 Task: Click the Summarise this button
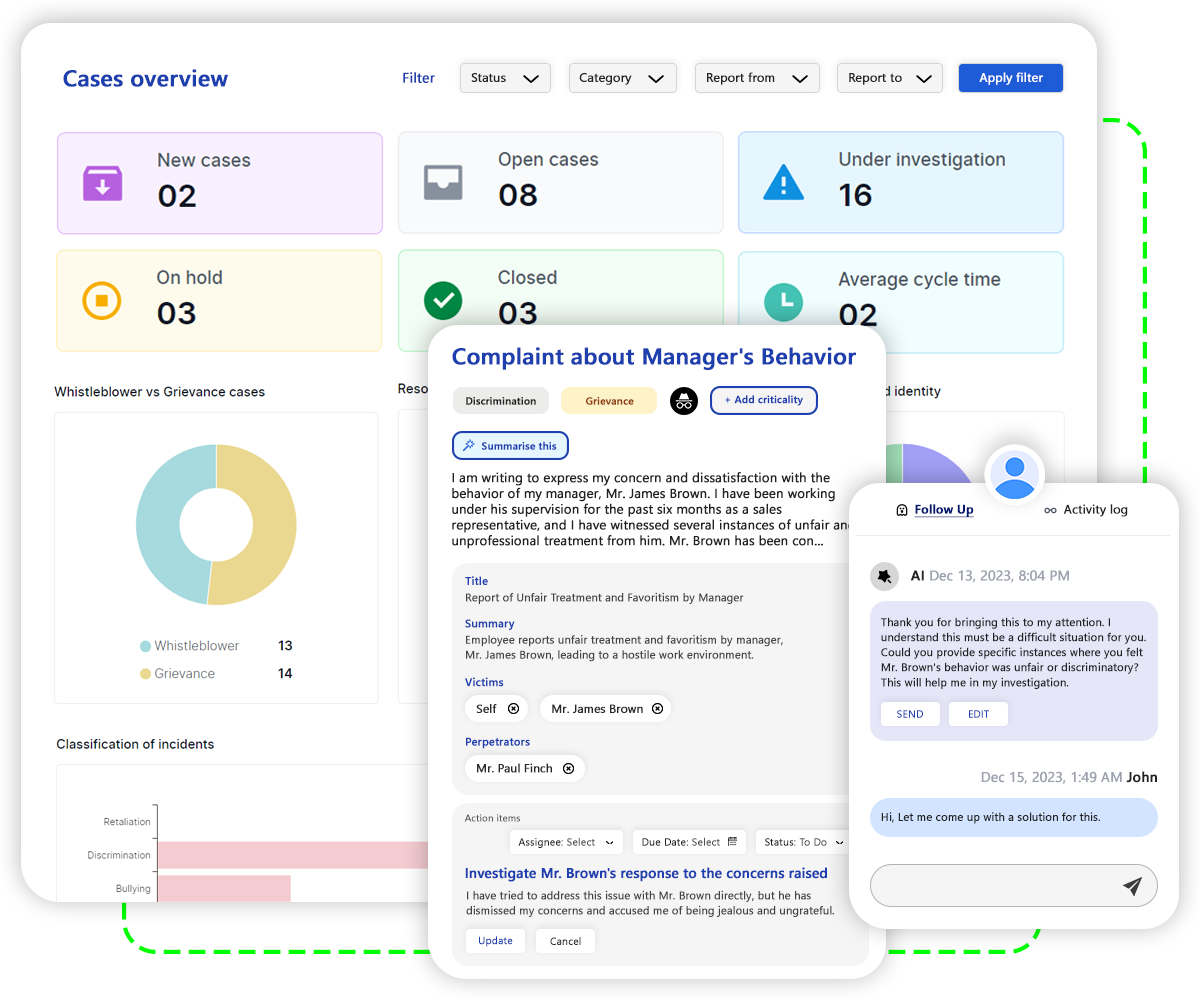tap(510, 446)
